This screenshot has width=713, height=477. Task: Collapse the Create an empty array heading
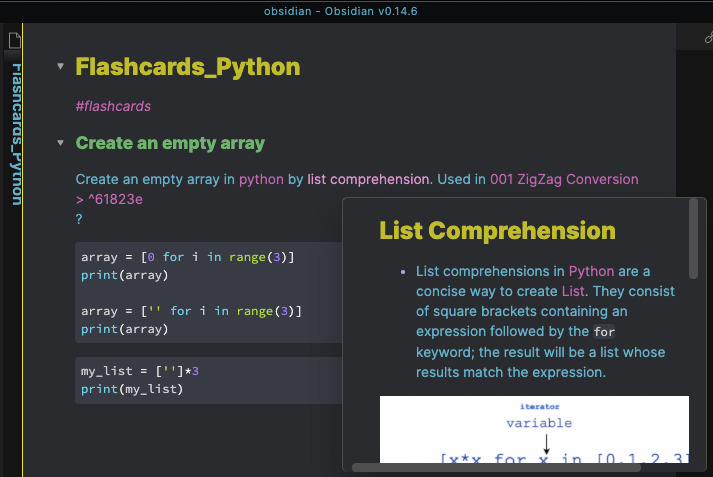coord(60,143)
